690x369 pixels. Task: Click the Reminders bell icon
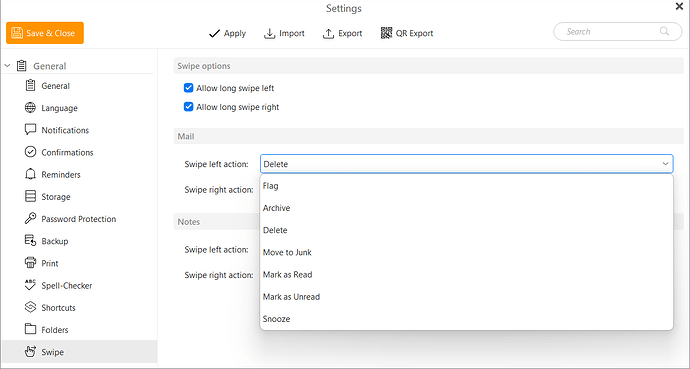30,174
